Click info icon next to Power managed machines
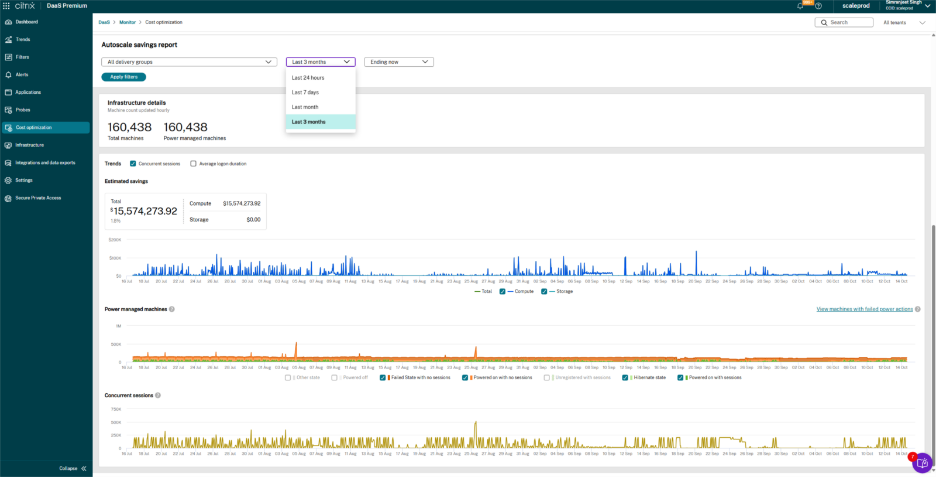 click(172, 309)
